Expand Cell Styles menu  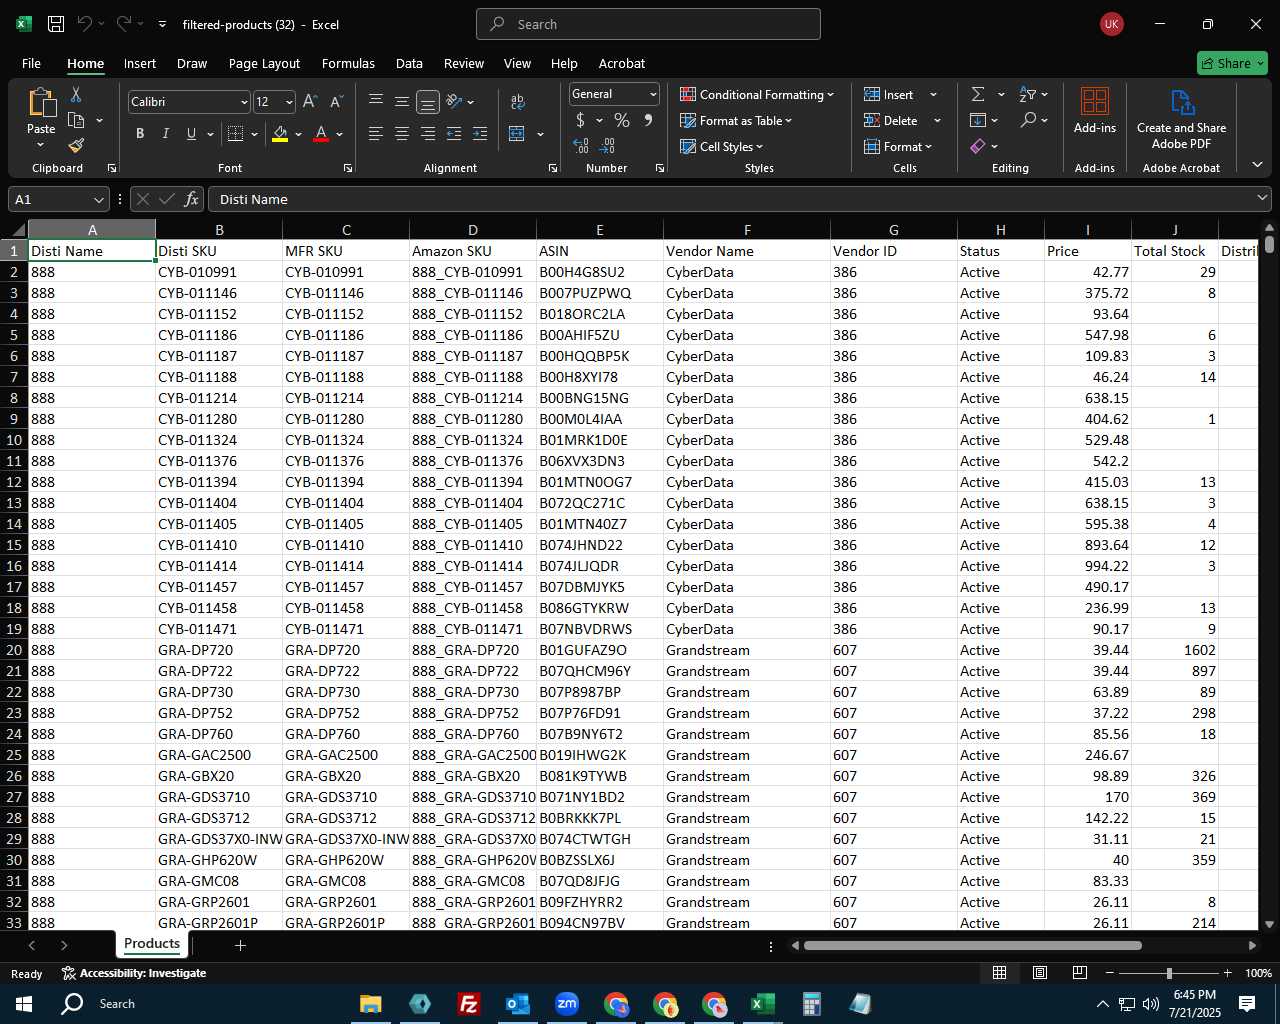(x=722, y=146)
